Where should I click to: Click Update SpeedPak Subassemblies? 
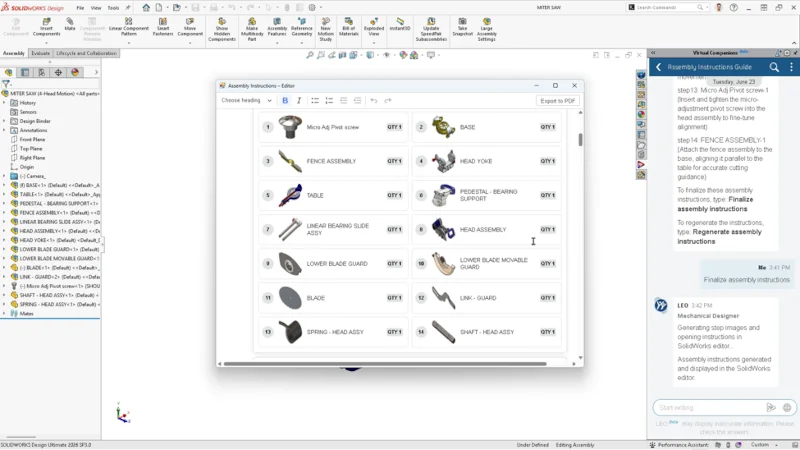[431, 30]
